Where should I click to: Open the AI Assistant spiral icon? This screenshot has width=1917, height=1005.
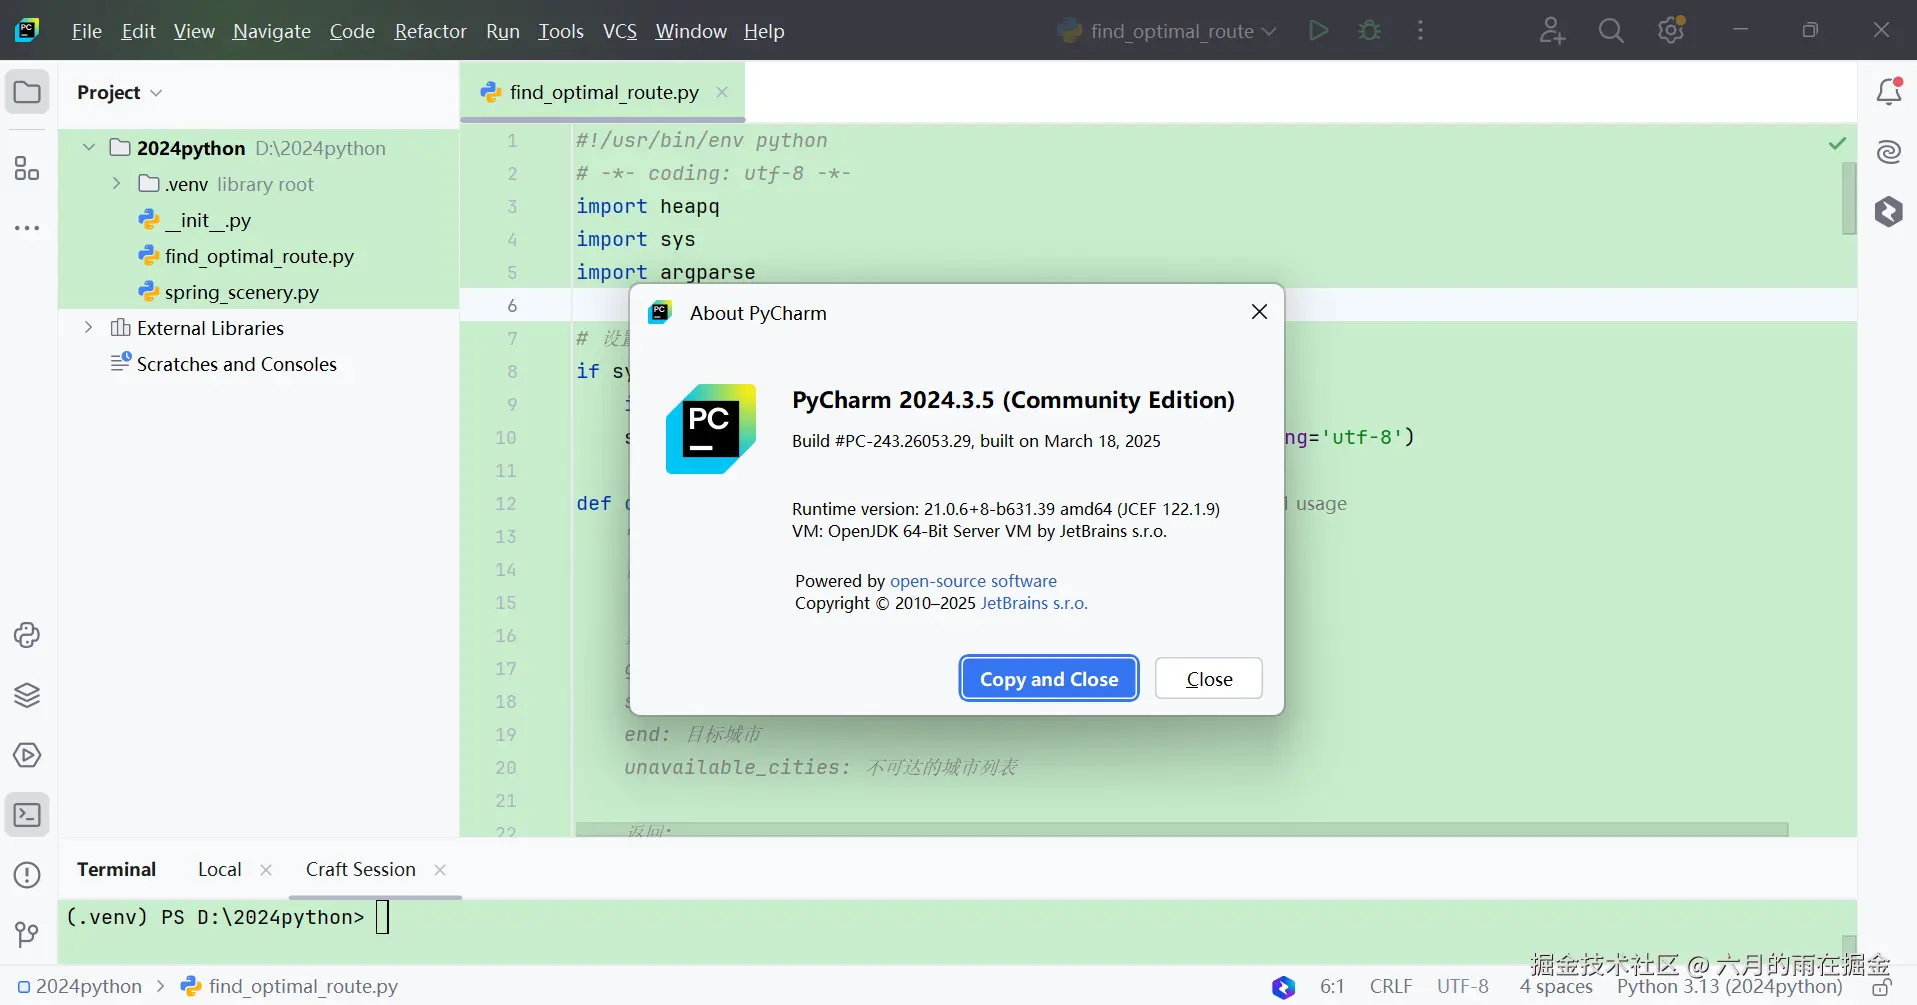[1889, 152]
